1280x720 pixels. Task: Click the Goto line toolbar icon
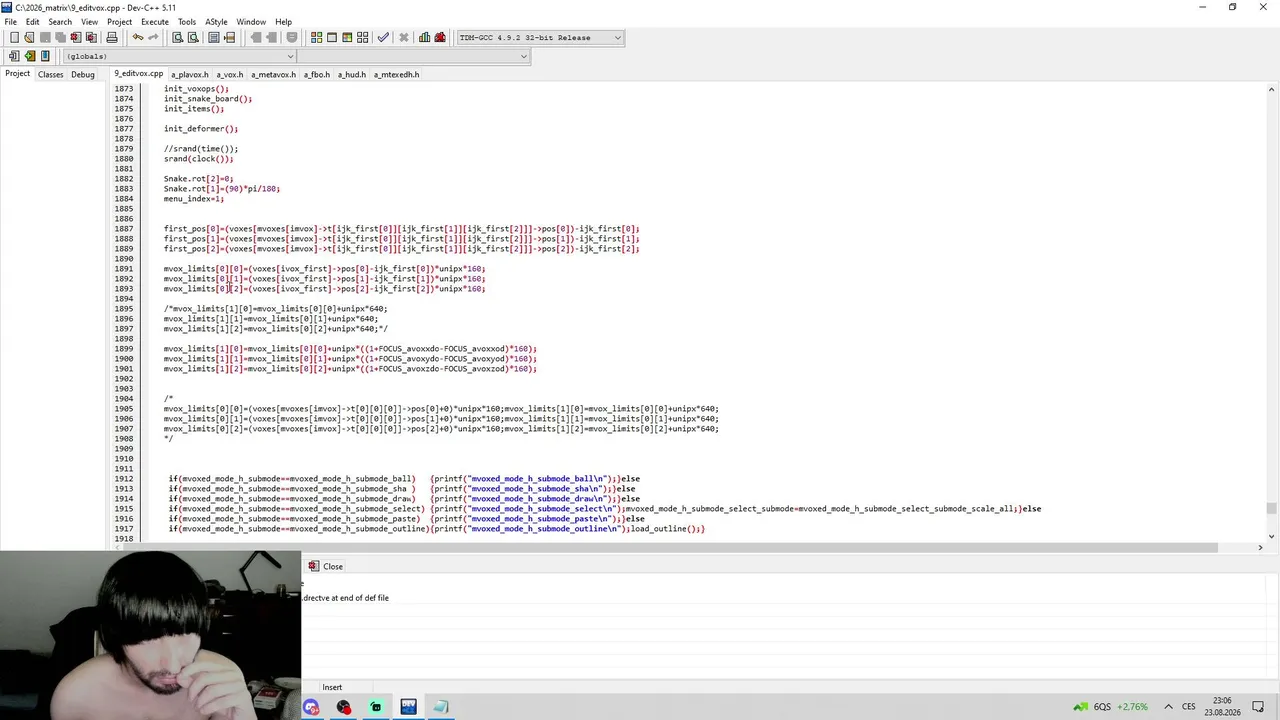[x=229, y=38]
